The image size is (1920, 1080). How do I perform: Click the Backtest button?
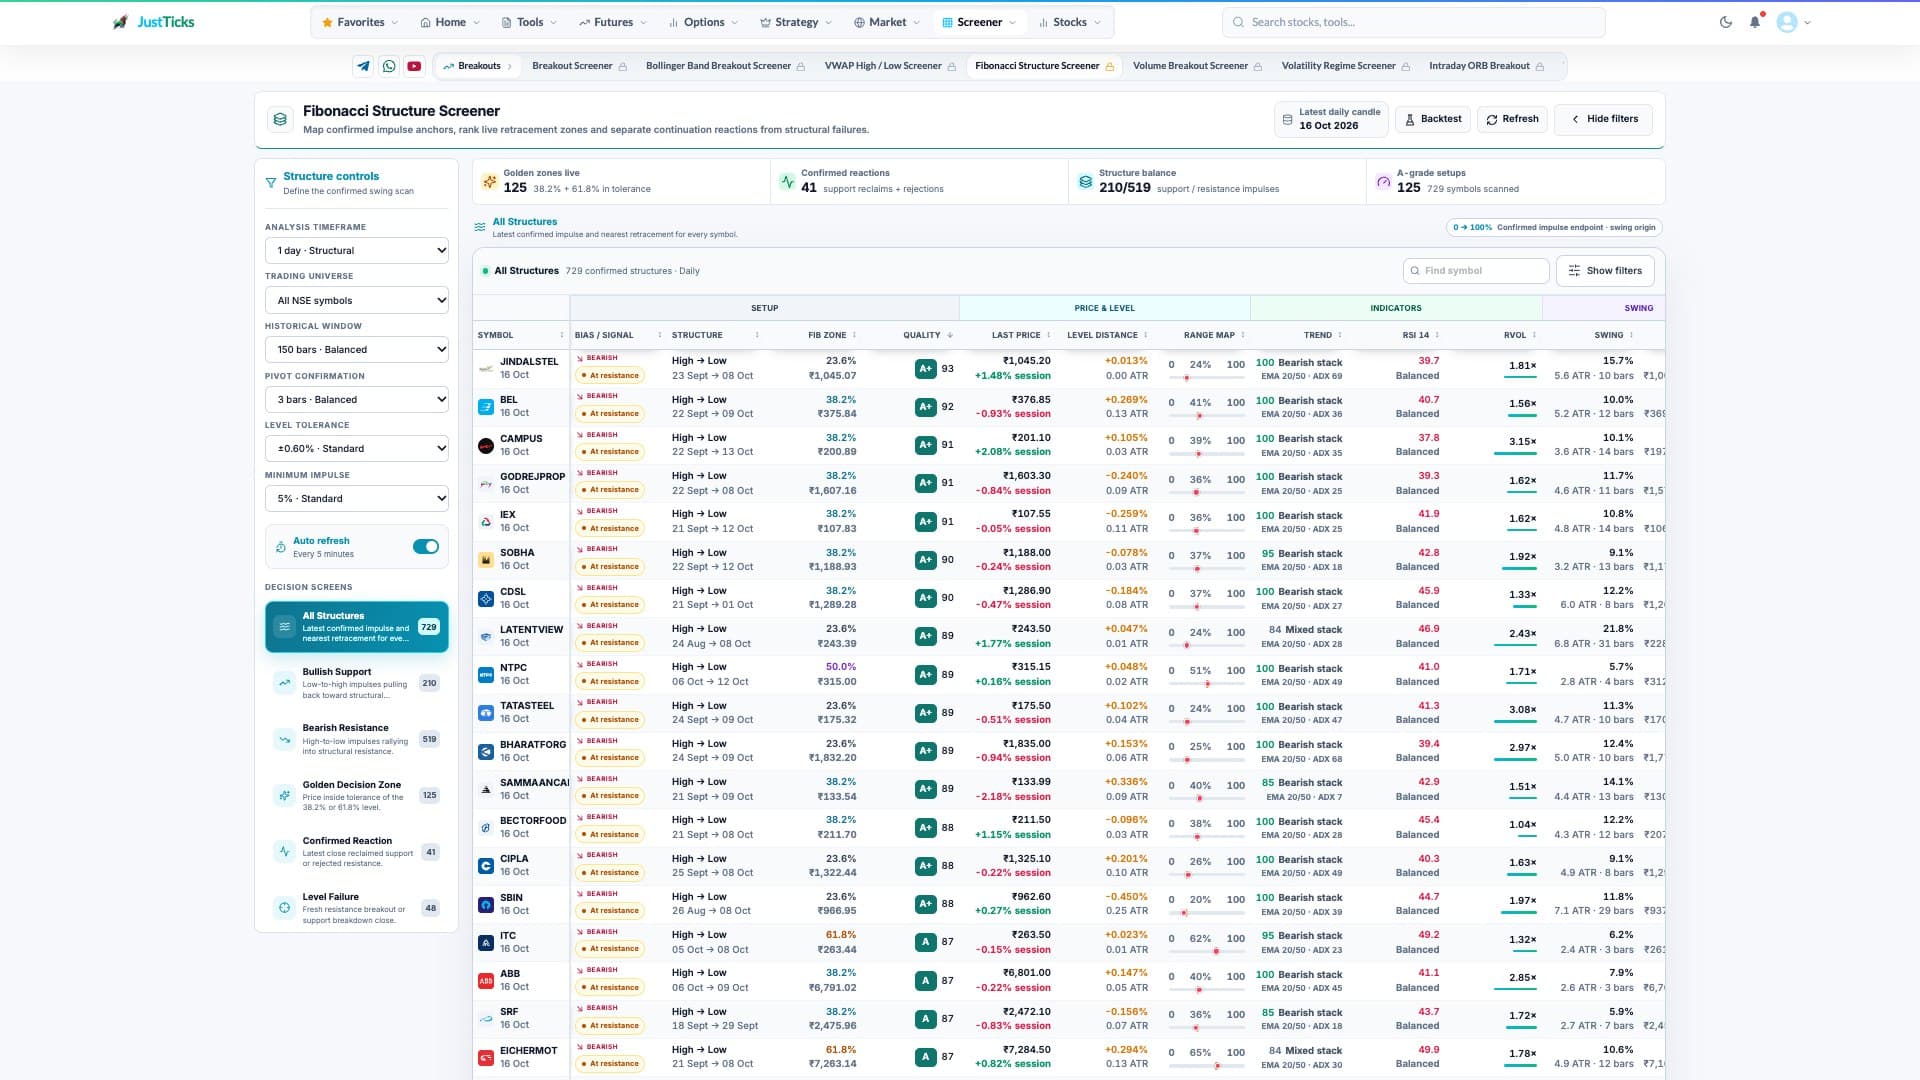tap(1432, 119)
